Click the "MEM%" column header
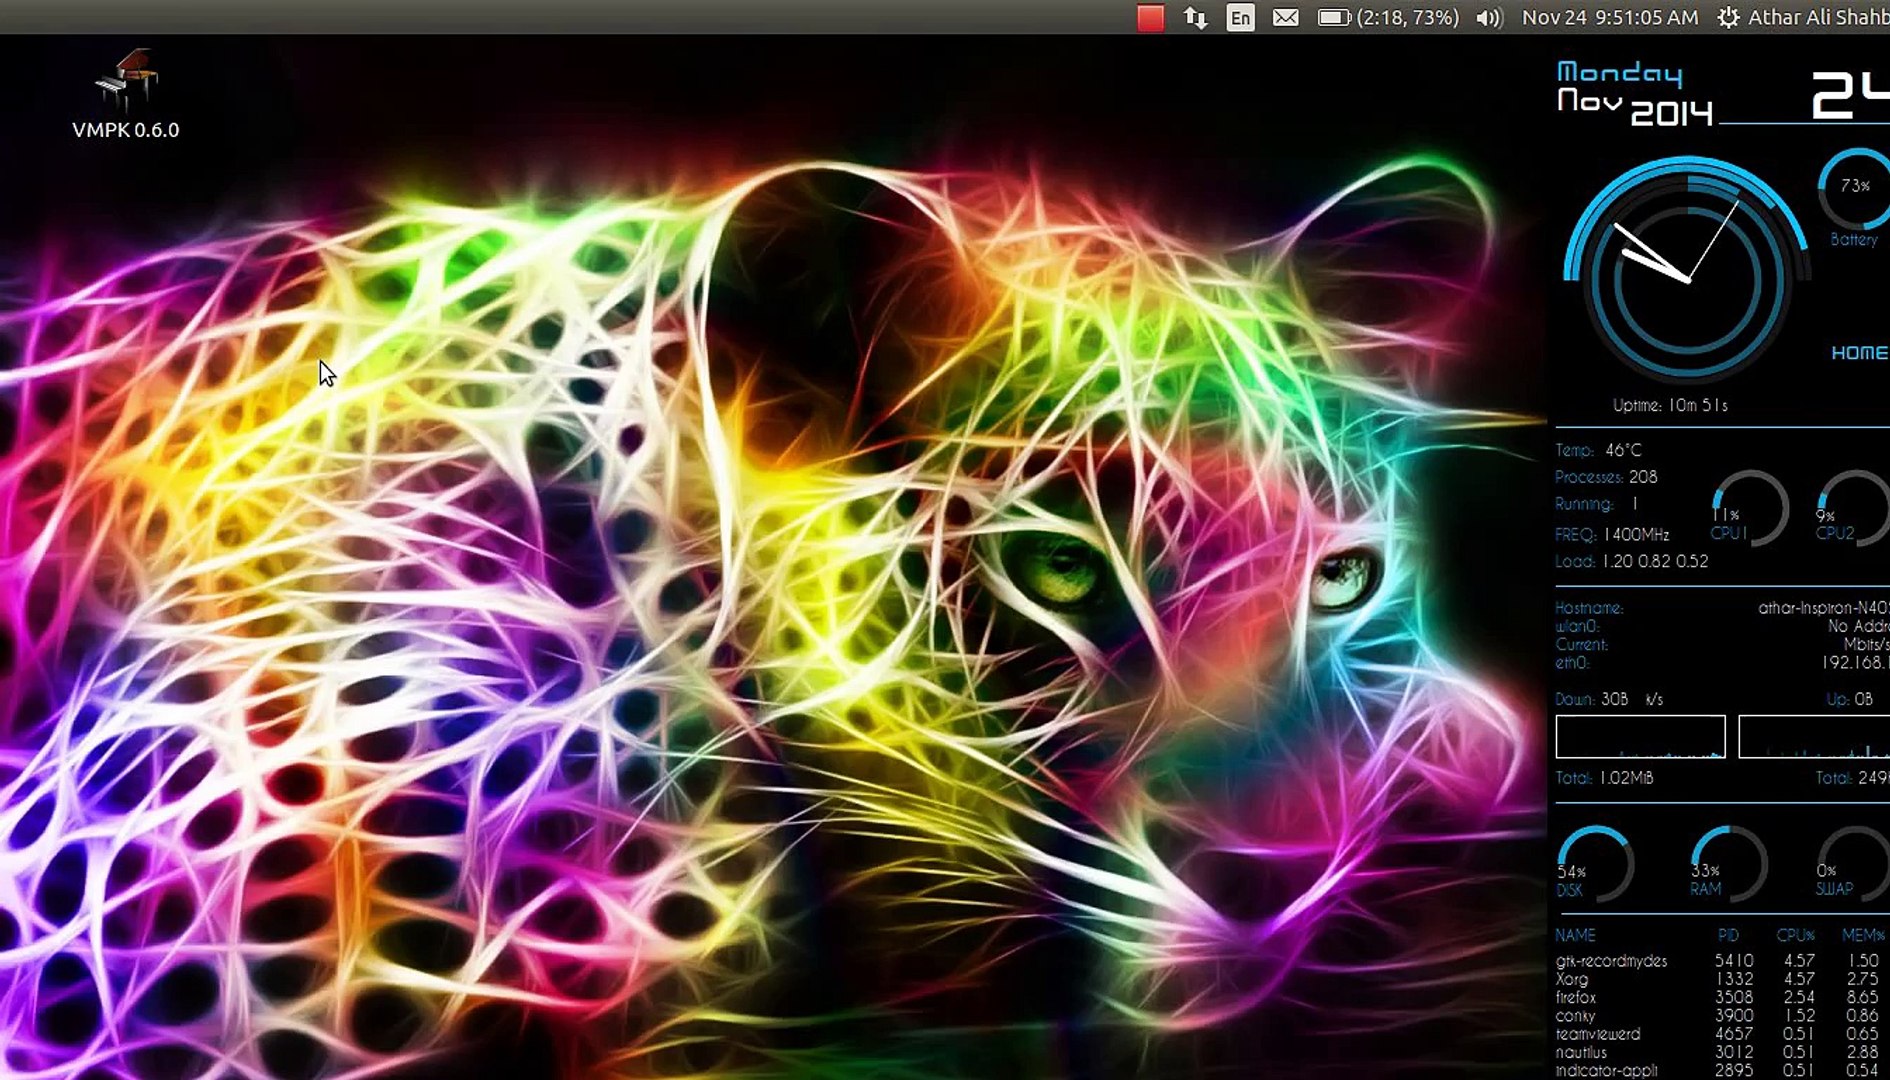 point(1863,935)
